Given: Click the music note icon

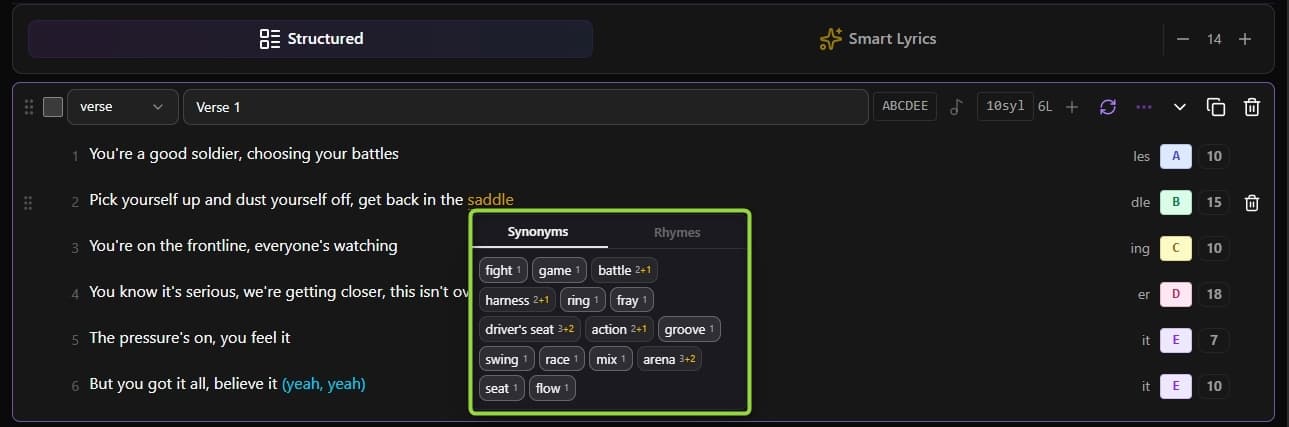Looking at the screenshot, I should tap(955, 107).
